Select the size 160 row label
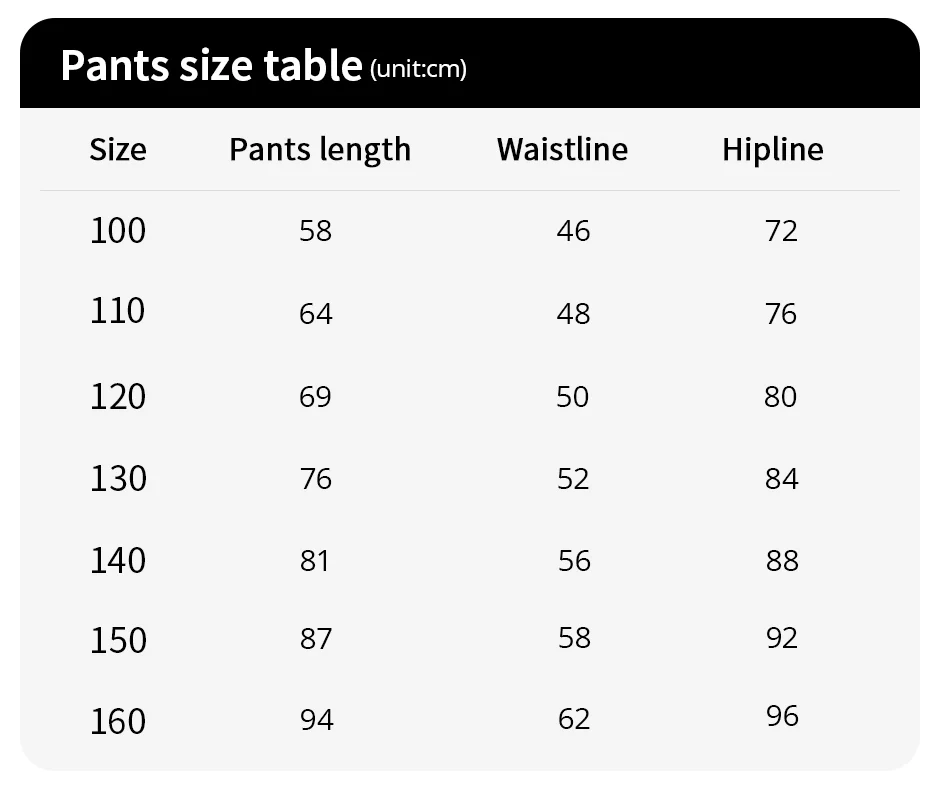 [x=118, y=721]
